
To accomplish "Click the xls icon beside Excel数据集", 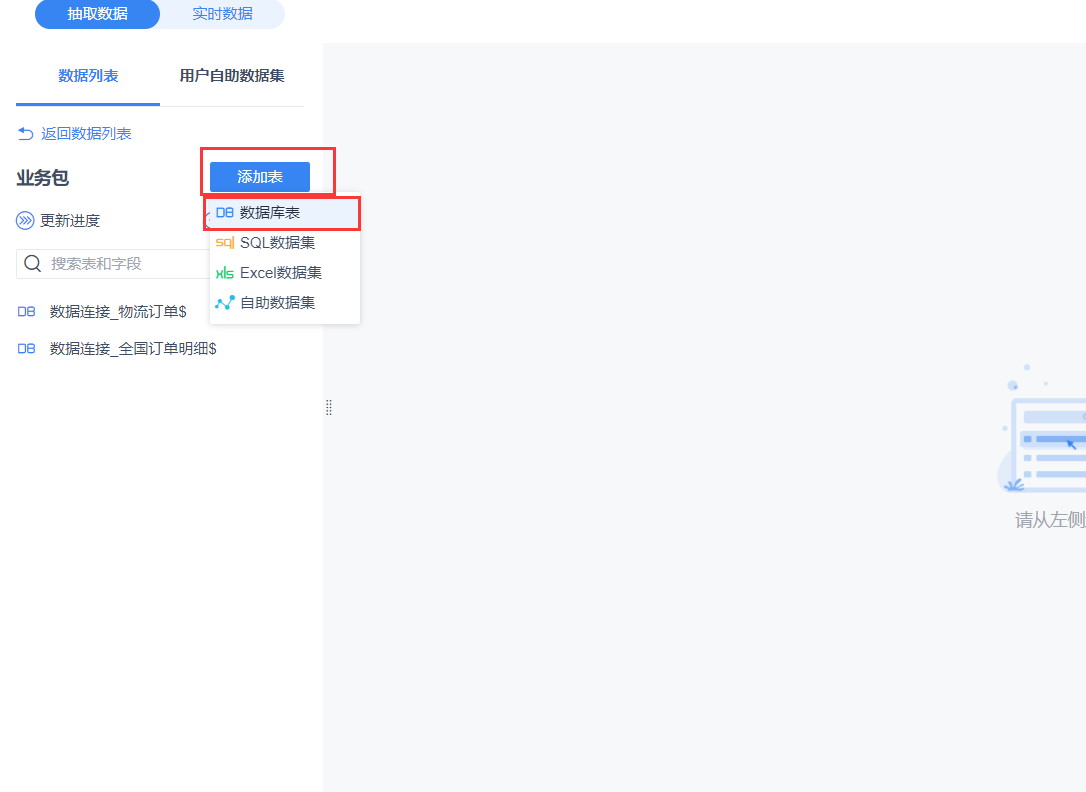I will (224, 272).
